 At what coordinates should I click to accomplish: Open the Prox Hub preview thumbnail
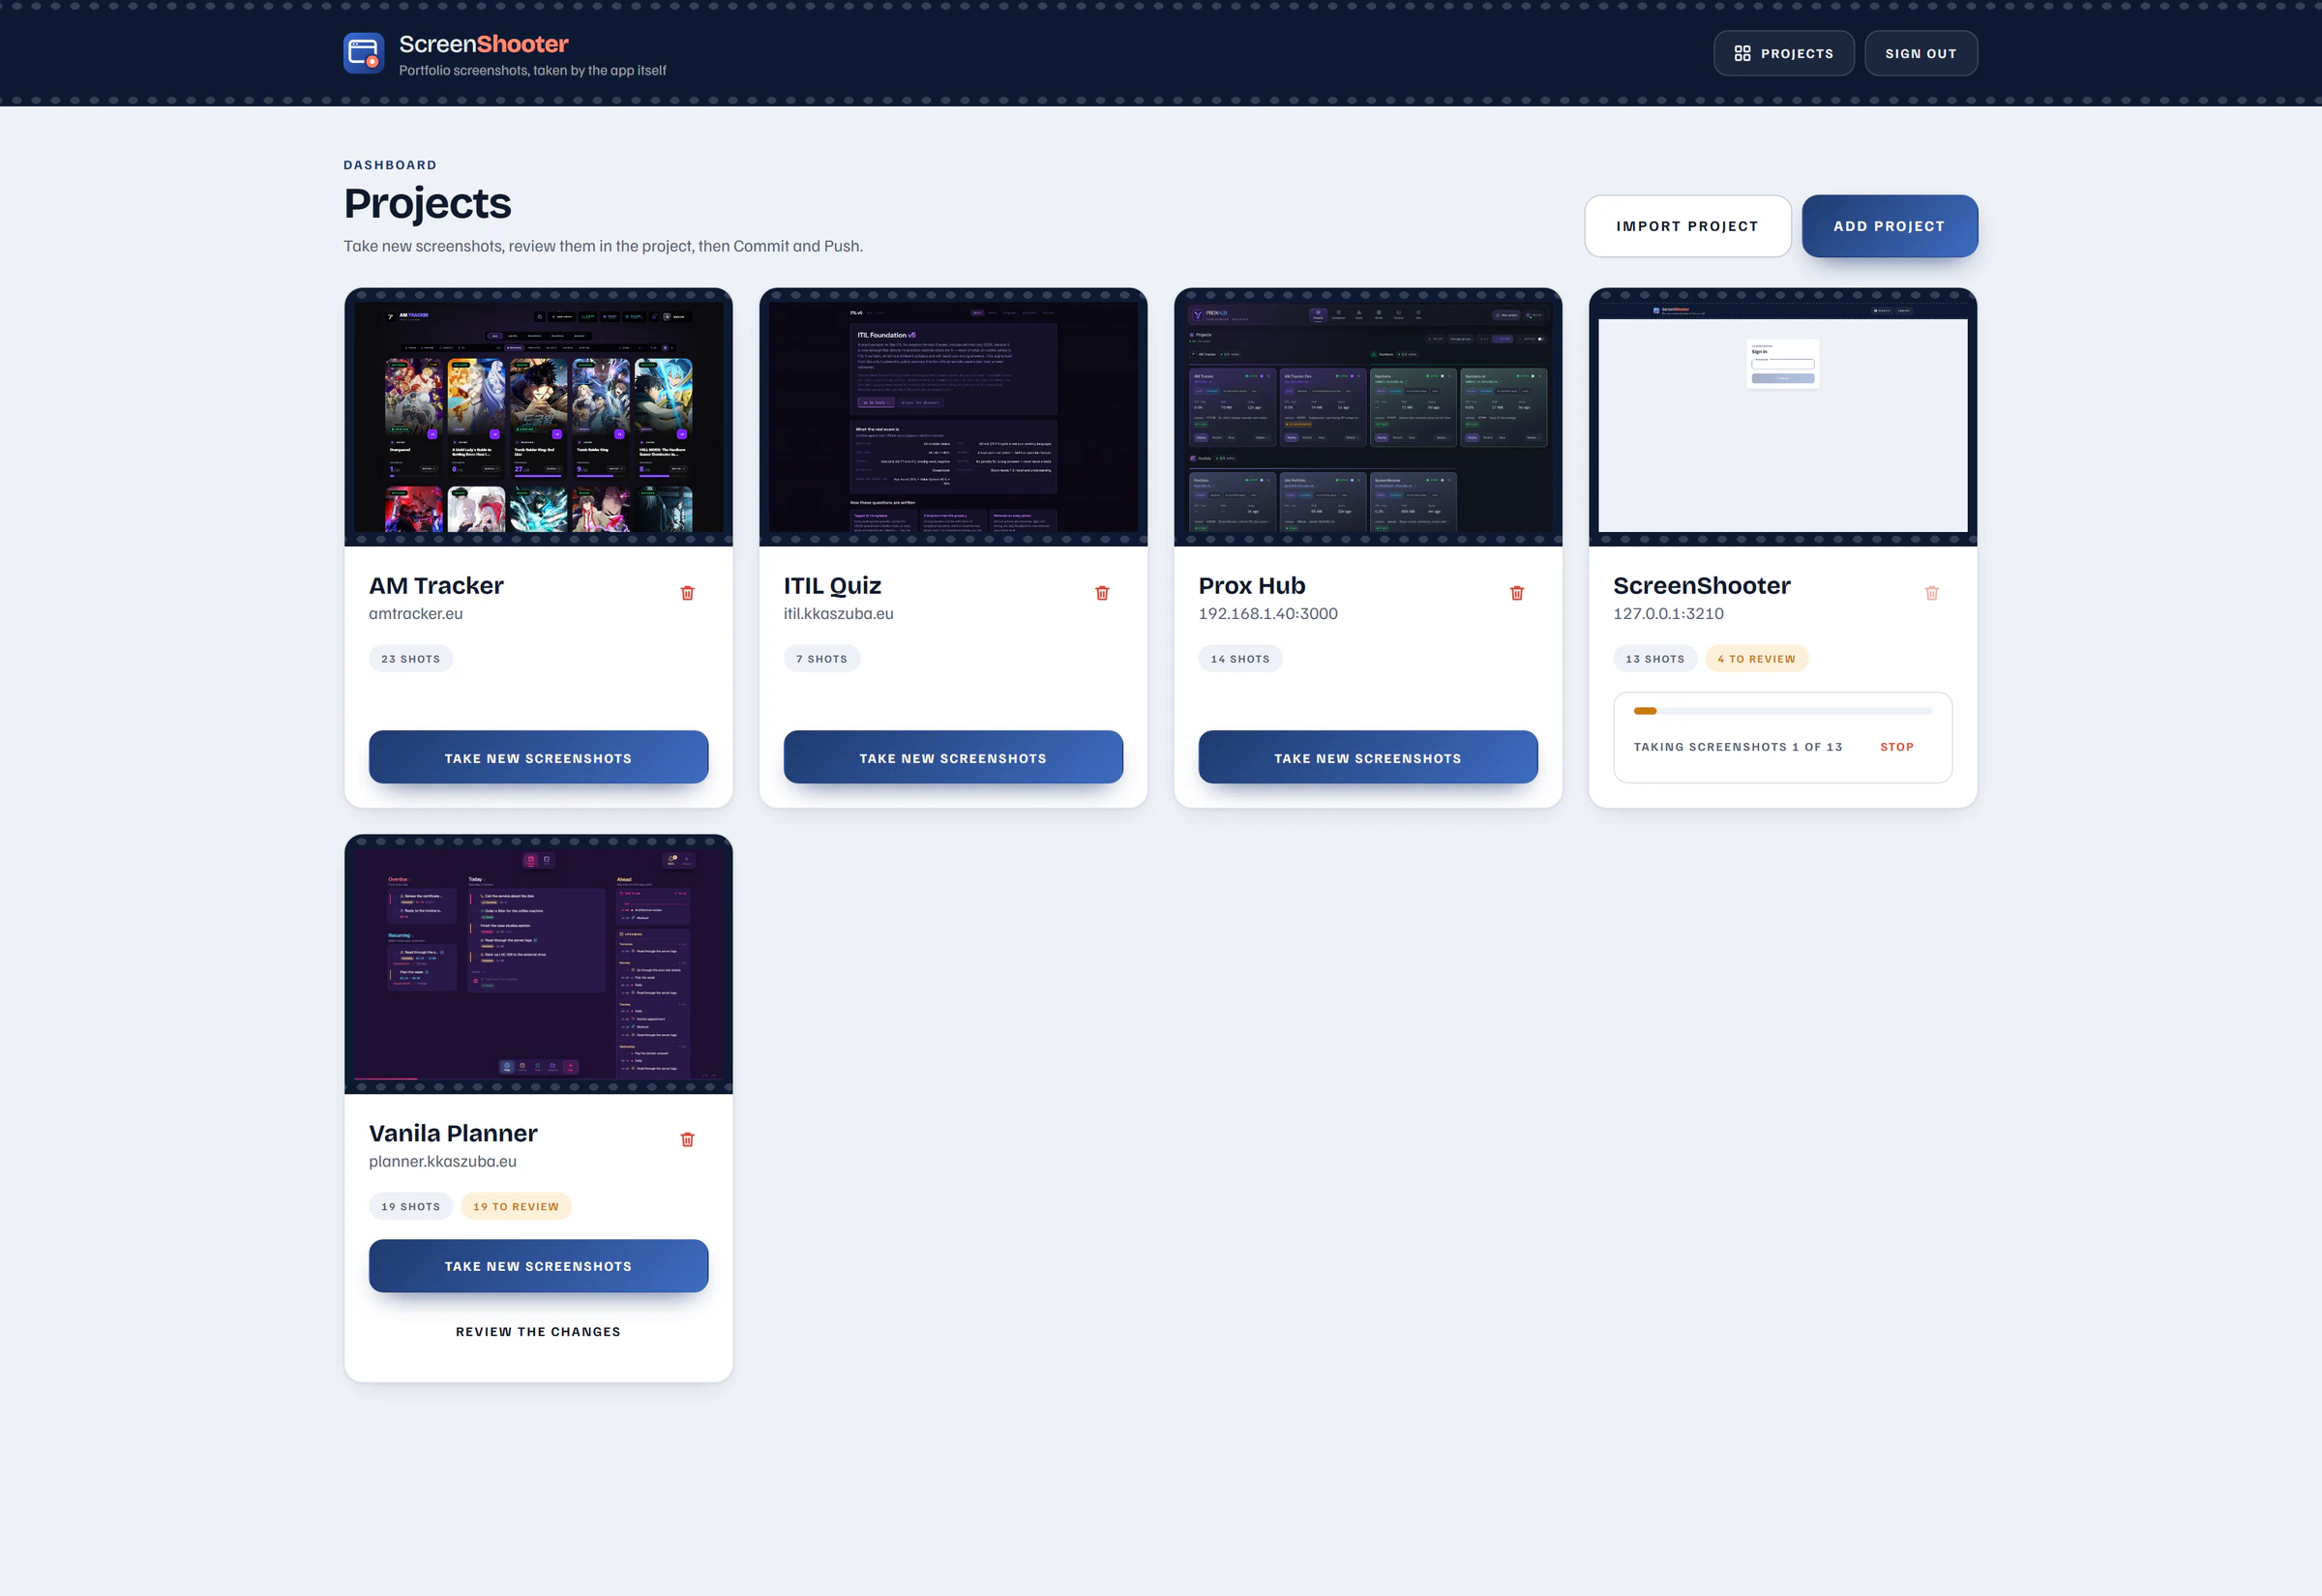tap(1368, 417)
